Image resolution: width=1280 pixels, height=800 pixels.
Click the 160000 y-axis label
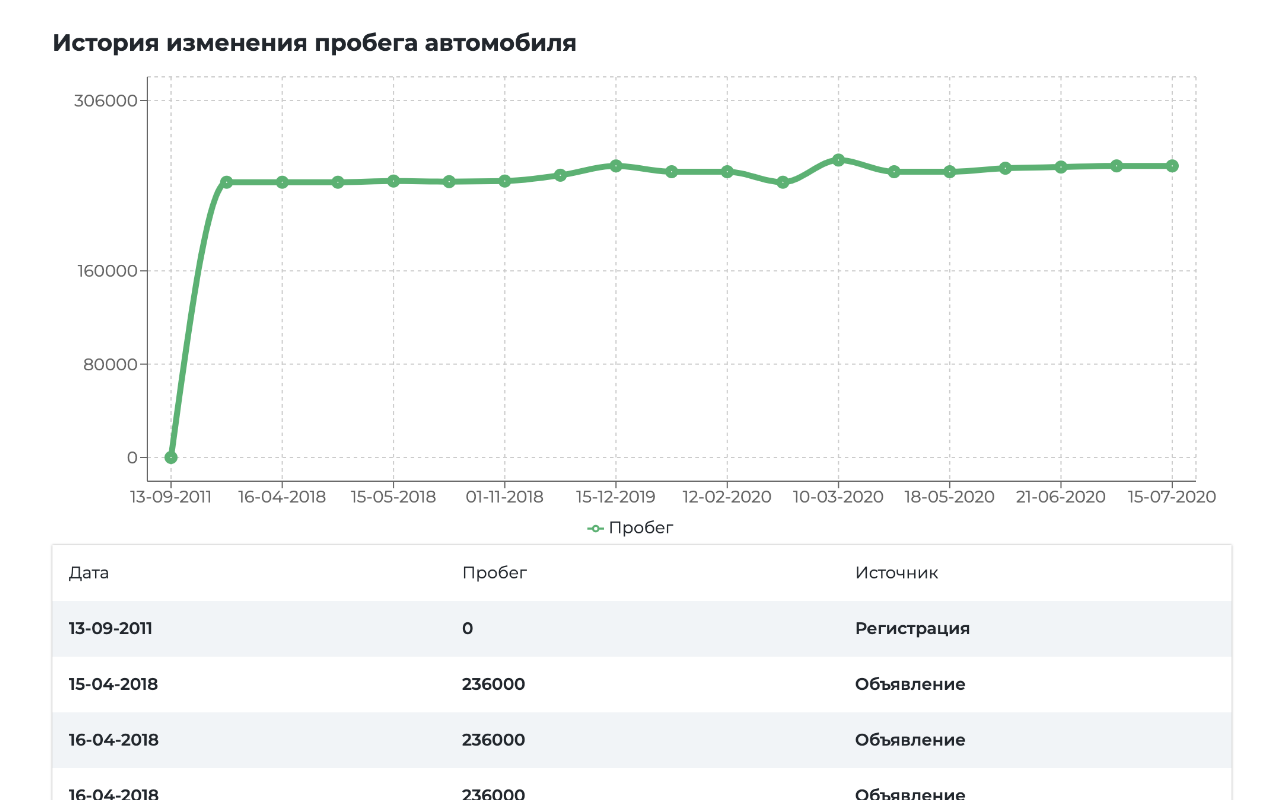pyautogui.click(x=106, y=271)
